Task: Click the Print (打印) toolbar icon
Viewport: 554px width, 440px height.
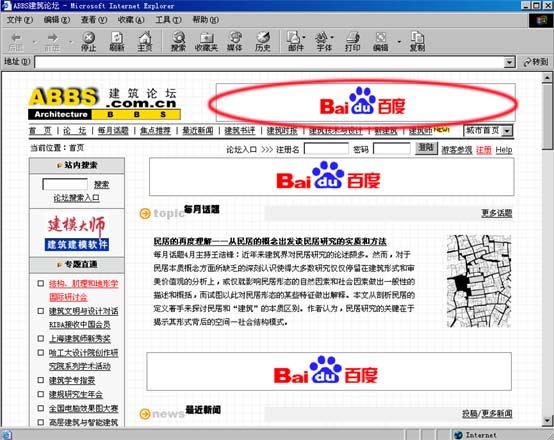Action: coord(353,41)
